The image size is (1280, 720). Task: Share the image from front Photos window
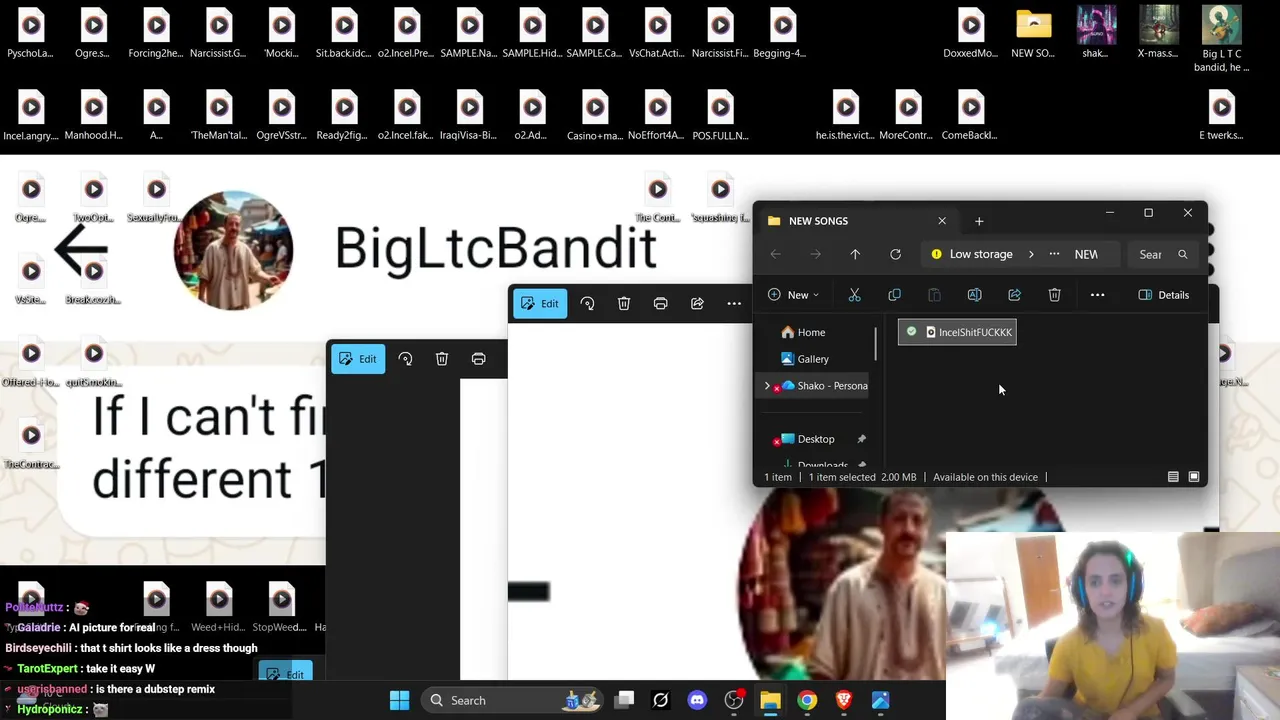coord(697,304)
